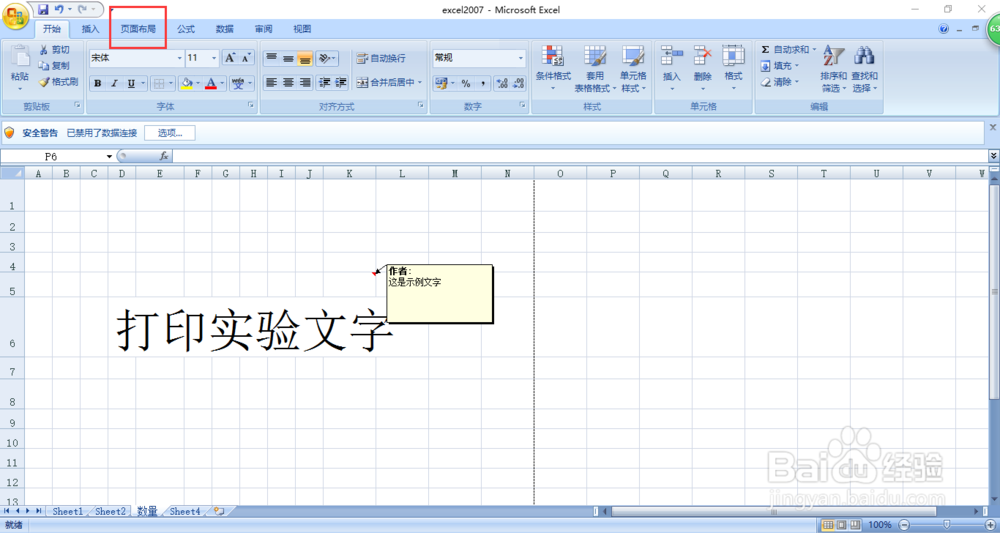Launch the Font (字体) dialog expander
1000x533 pixels.
pos(251,105)
